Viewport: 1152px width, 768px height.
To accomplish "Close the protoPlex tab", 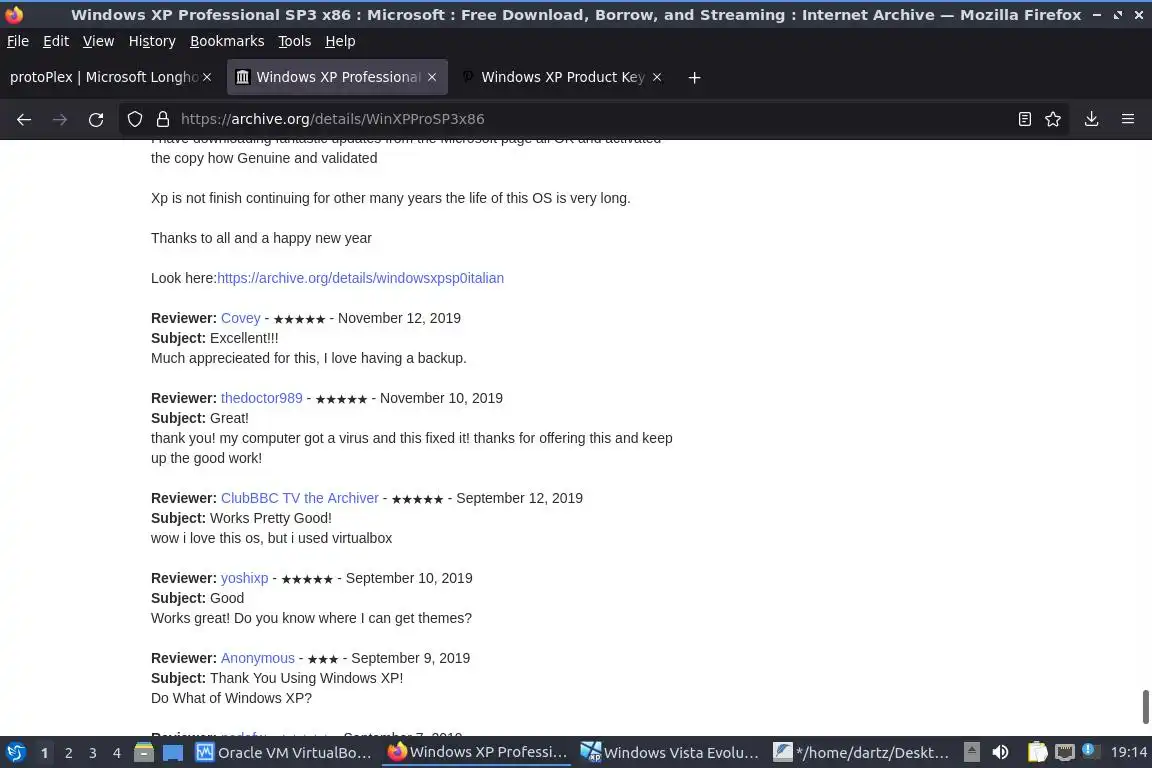I will tap(207, 77).
